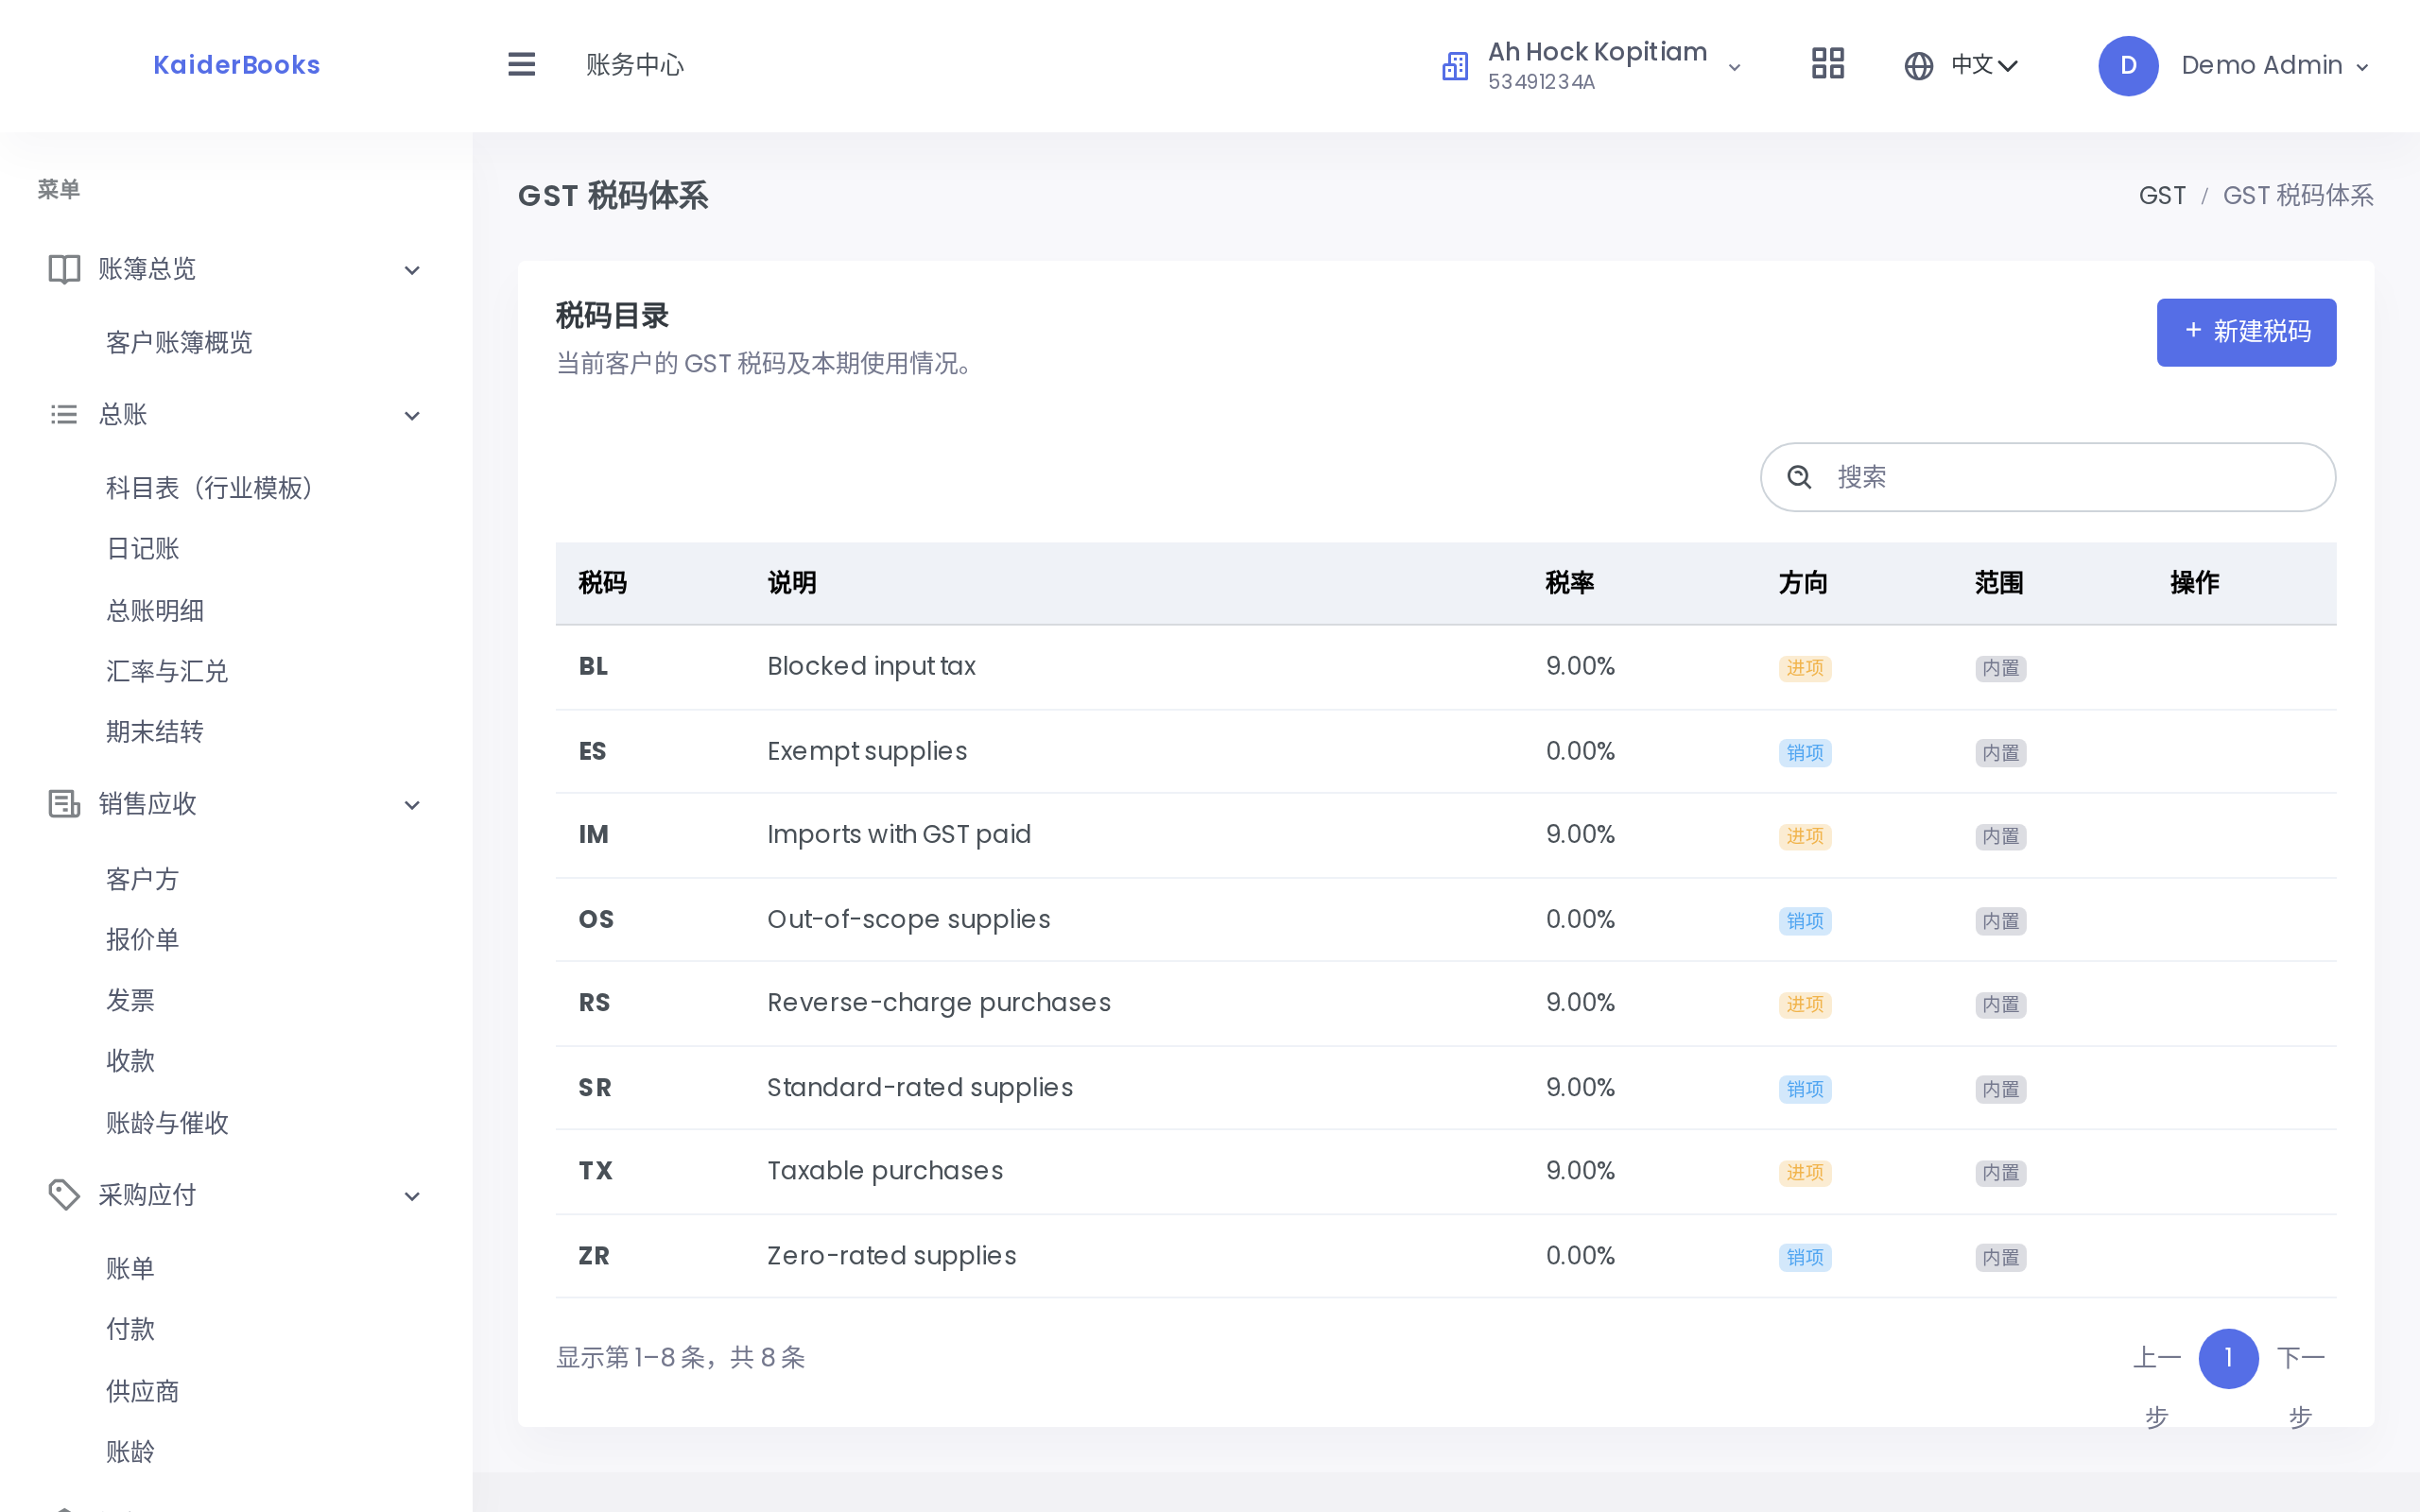Click the 内置 badge in SR row

(x=2001, y=1089)
